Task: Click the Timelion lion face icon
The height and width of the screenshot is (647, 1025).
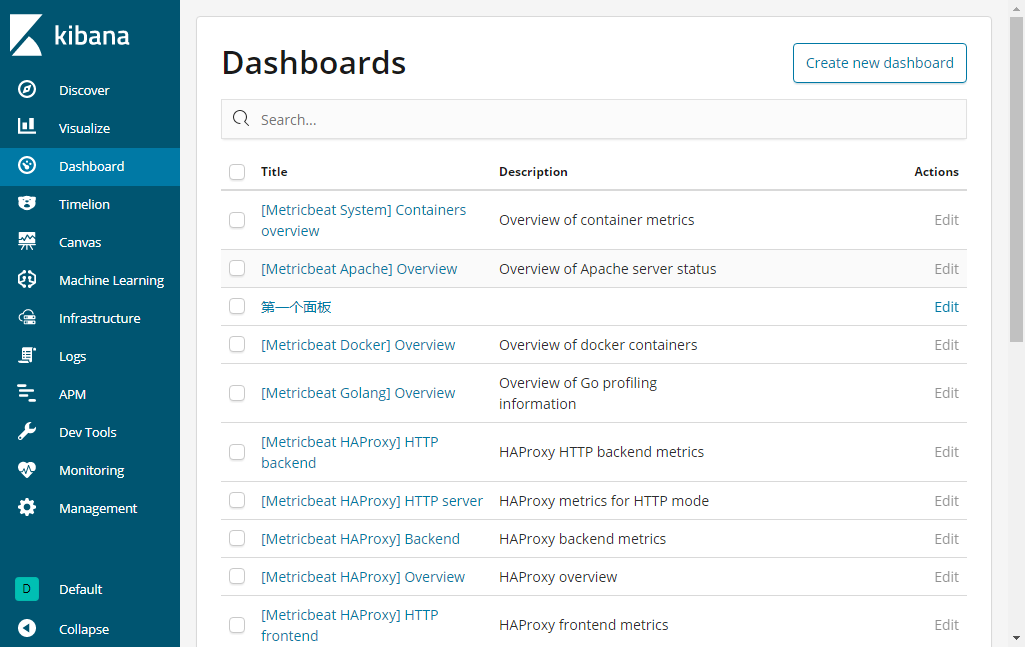Action: (x=27, y=203)
